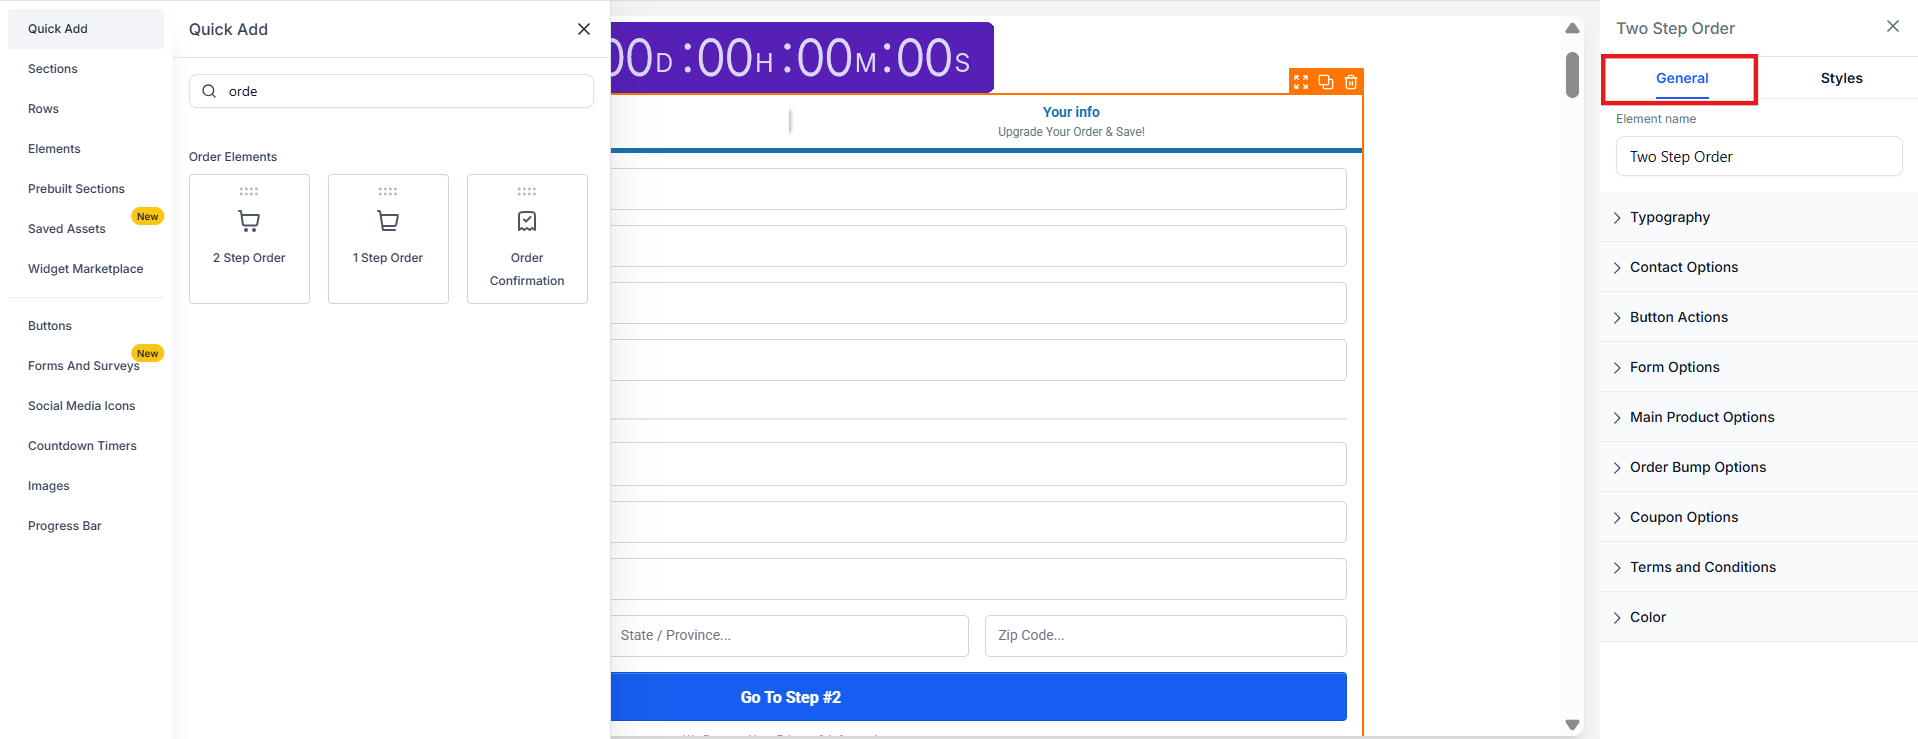The height and width of the screenshot is (739, 1918).
Task: Click the Zip Code field
Action: point(1166,636)
